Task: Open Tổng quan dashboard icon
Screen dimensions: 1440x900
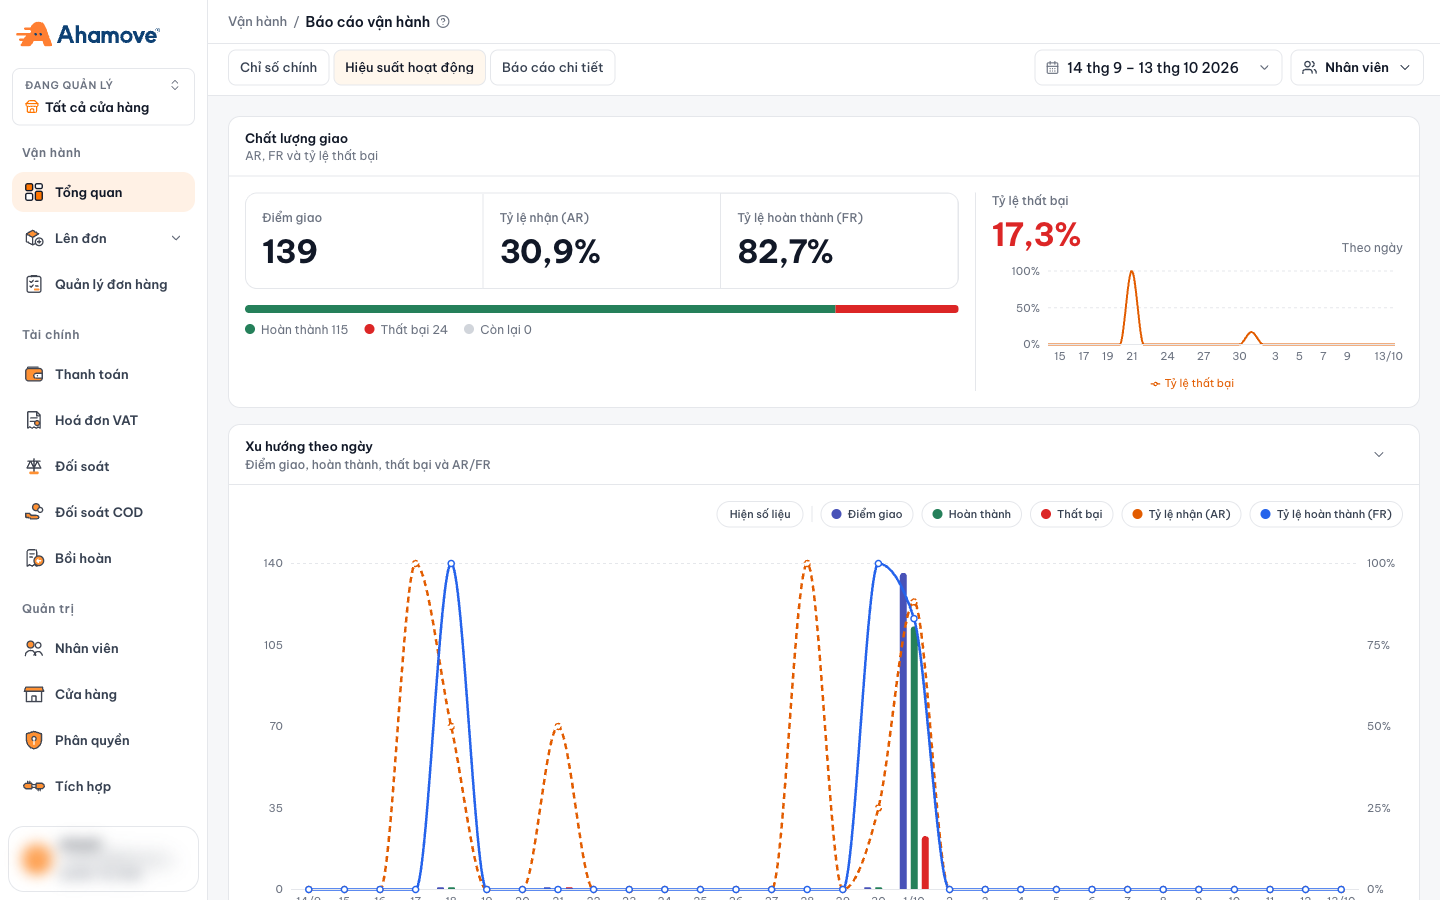Action: click(34, 192)
